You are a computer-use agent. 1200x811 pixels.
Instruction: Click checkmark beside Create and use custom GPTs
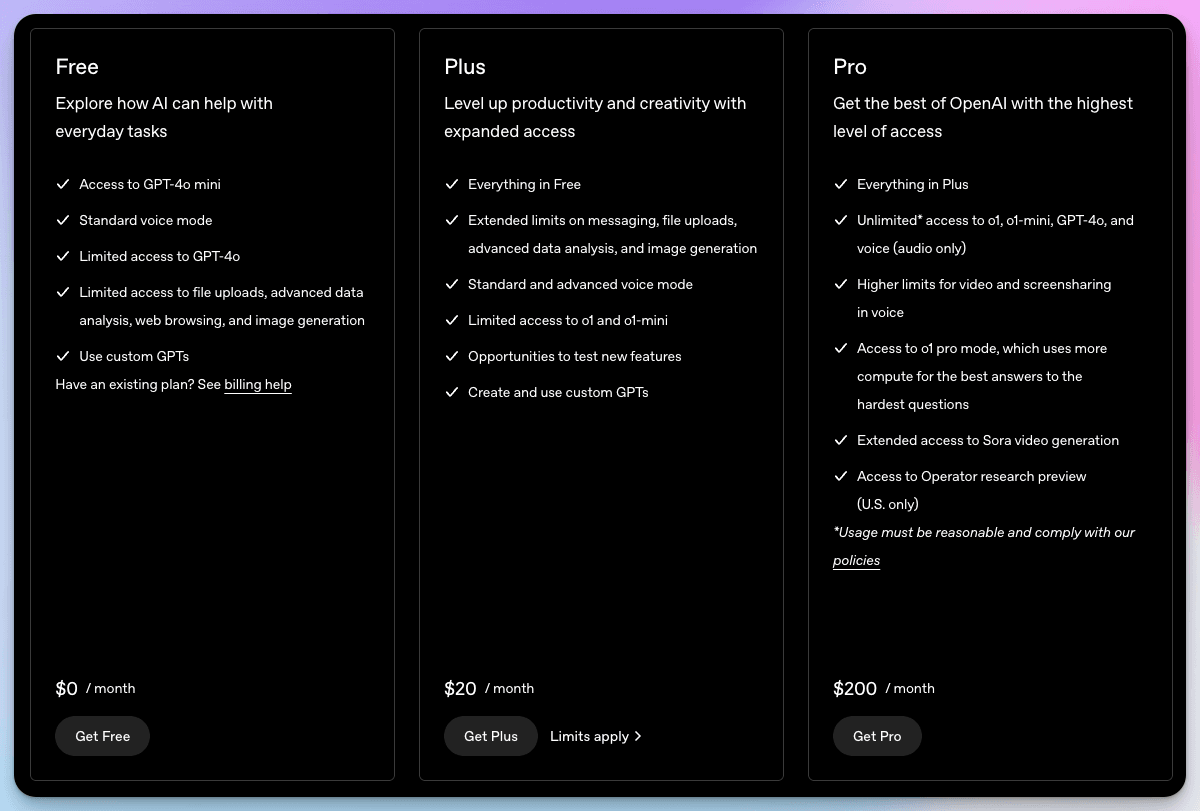click(451, 392)
